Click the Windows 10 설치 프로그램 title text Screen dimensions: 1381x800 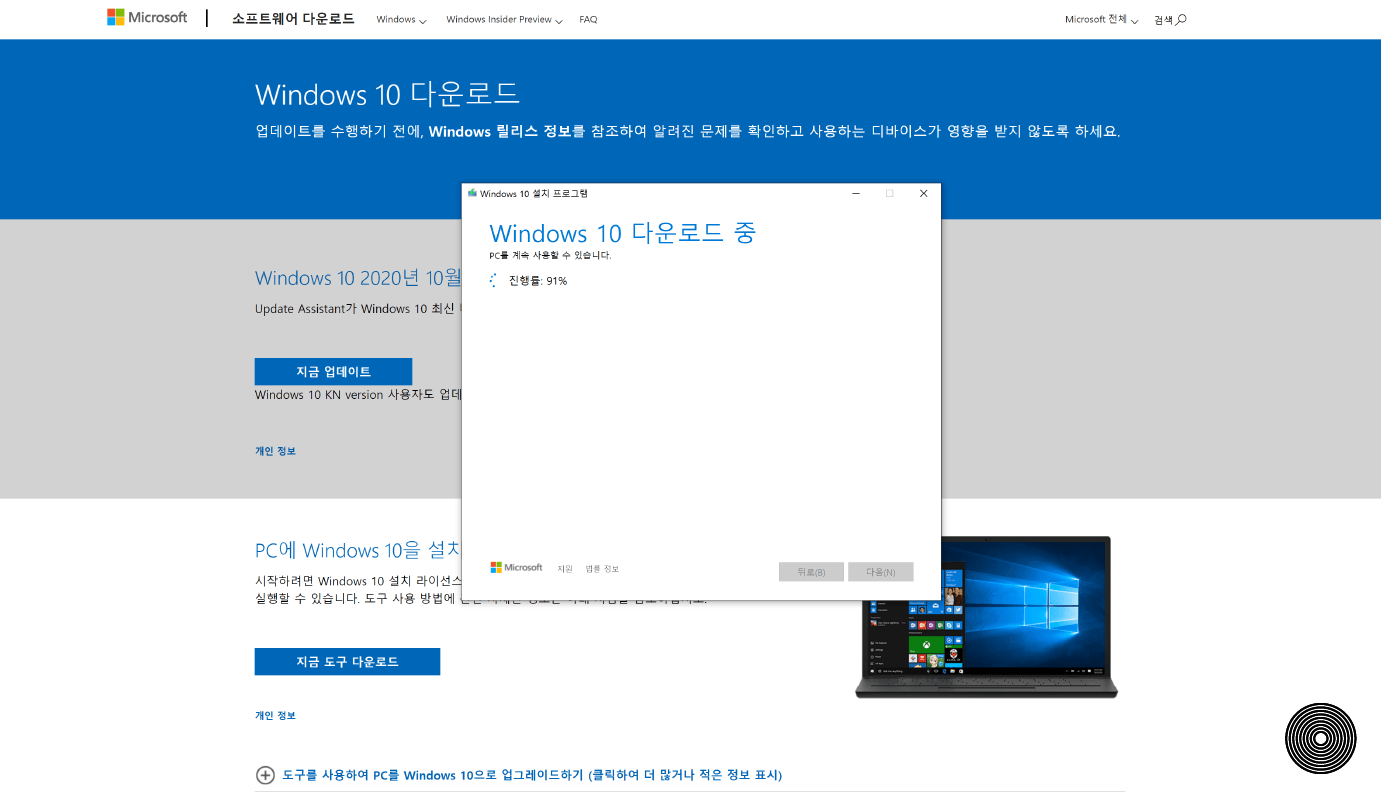point(534,194)
